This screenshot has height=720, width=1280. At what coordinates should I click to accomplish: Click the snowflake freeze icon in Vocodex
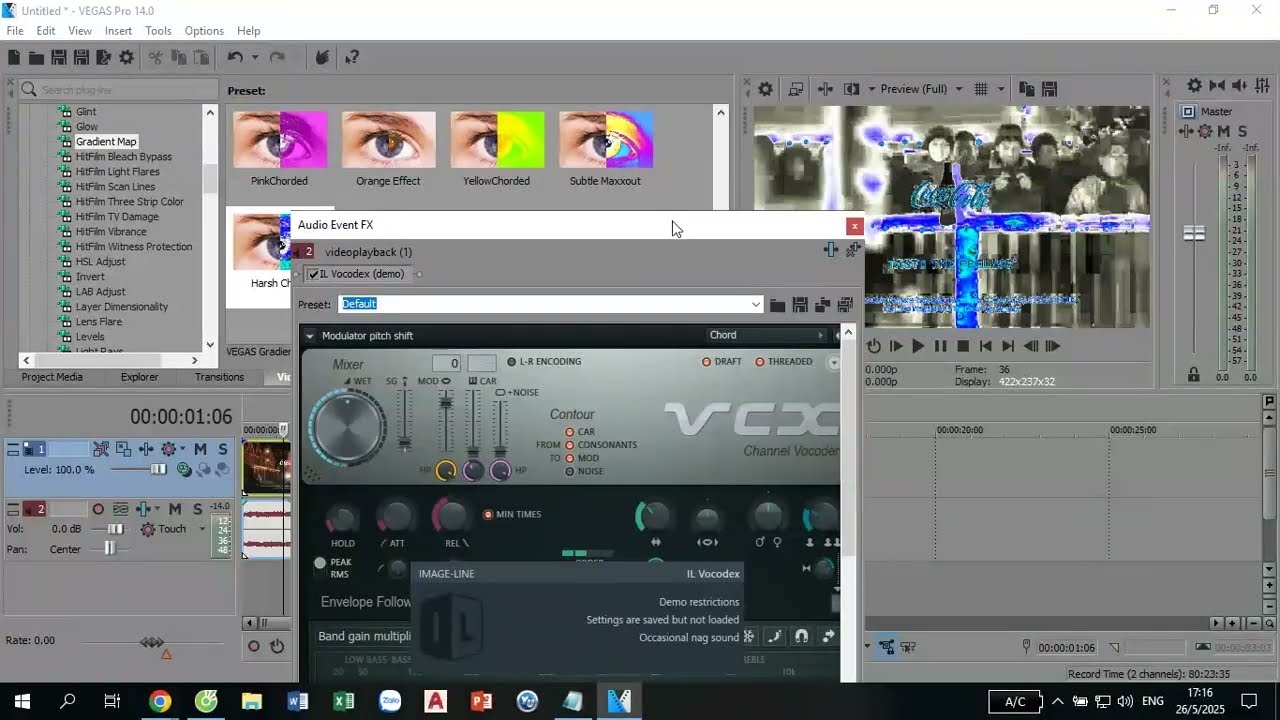point(748,636)
